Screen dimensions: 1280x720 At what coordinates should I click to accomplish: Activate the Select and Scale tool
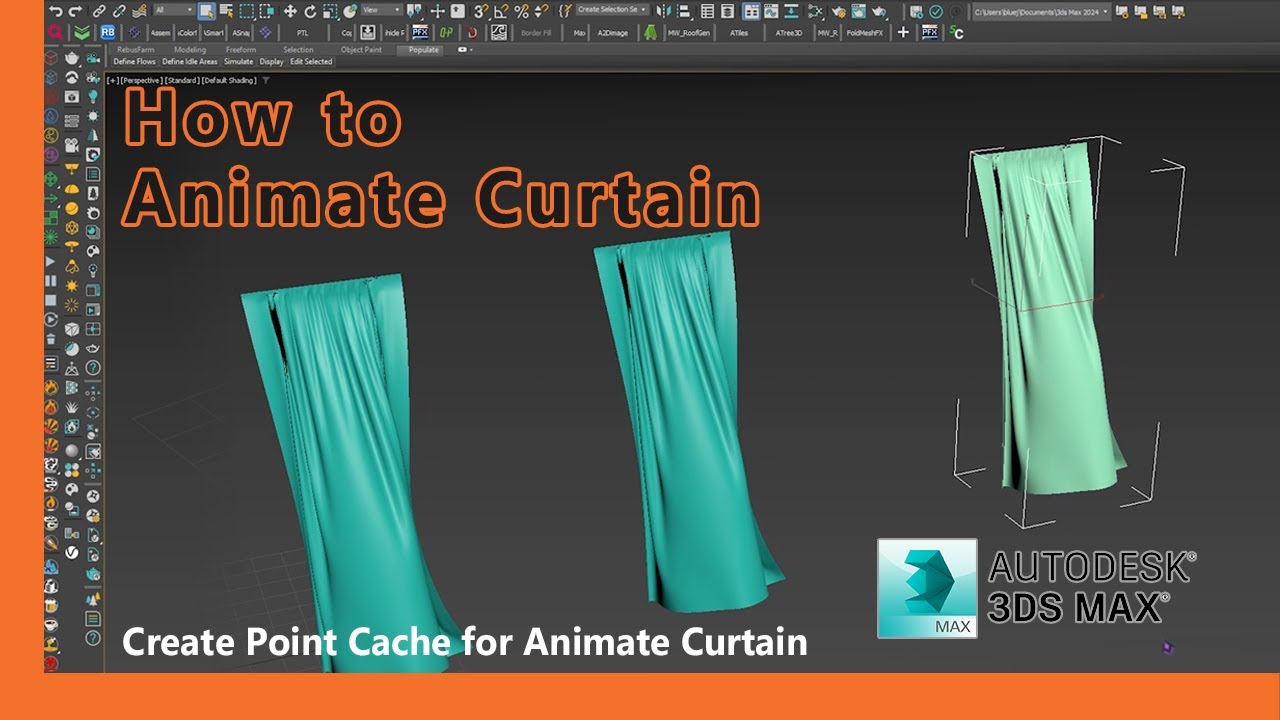330,11
